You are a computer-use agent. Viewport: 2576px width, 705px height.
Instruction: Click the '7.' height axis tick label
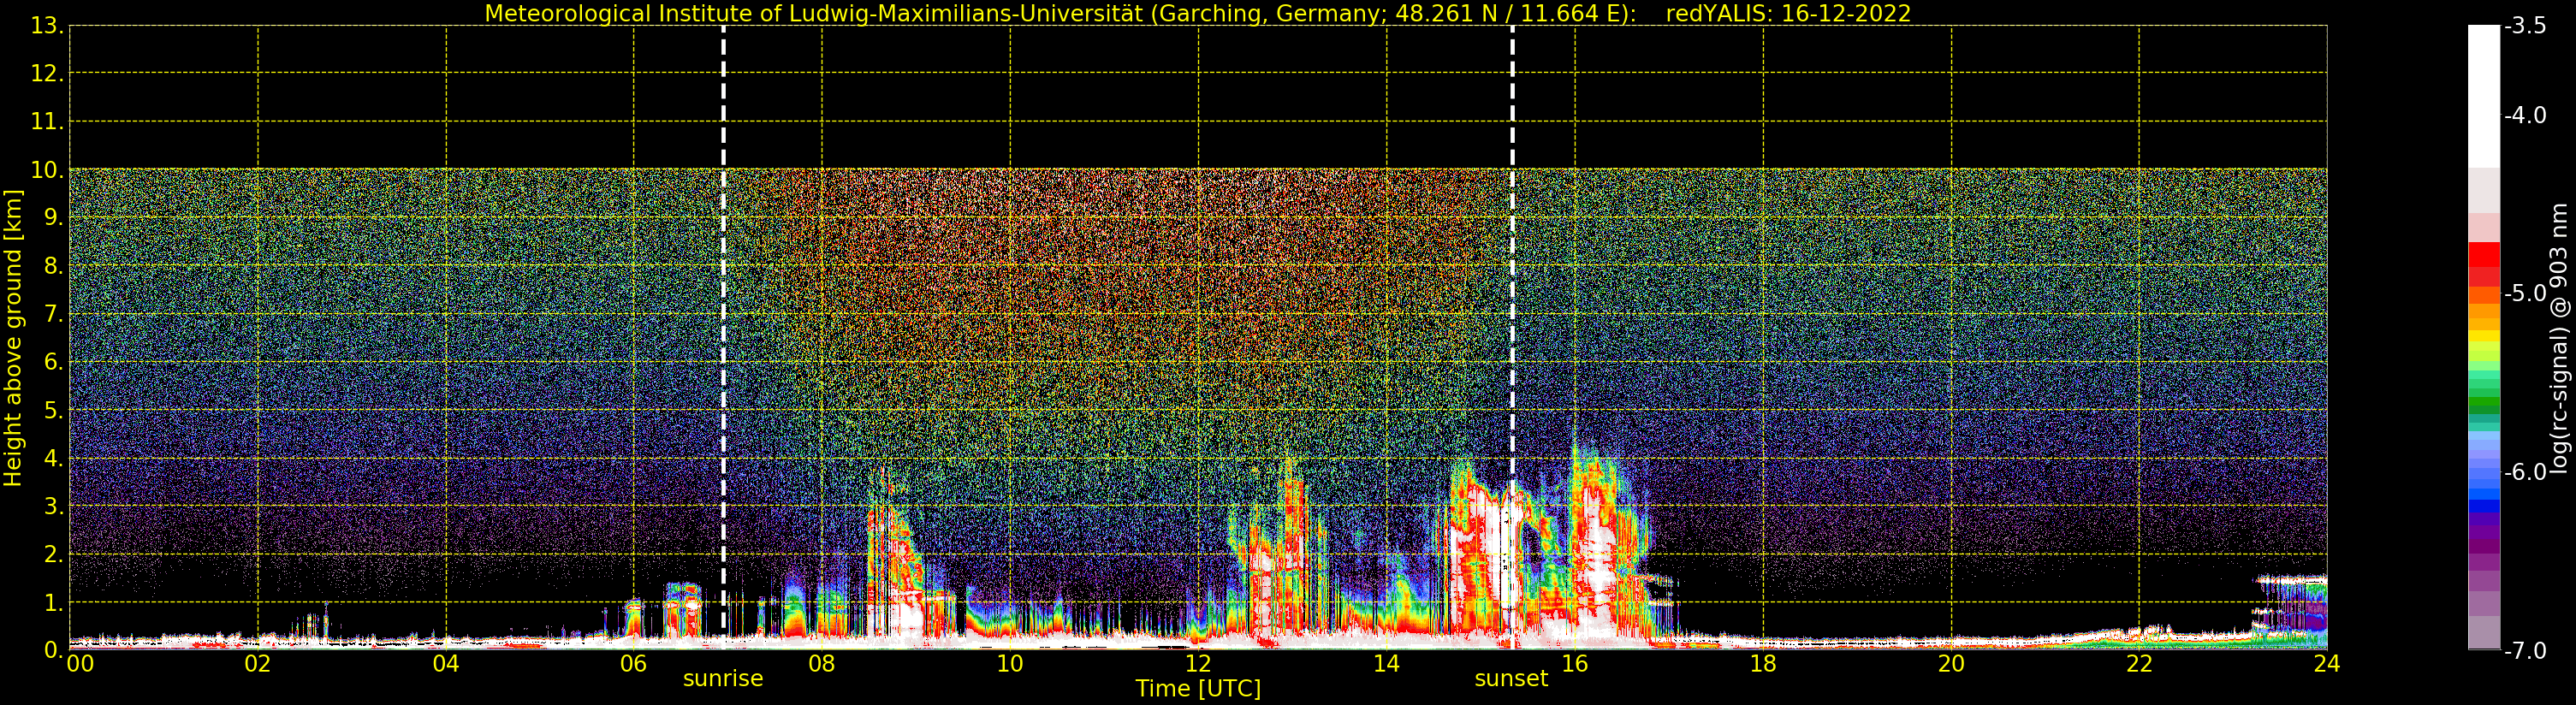click(54, 314)
